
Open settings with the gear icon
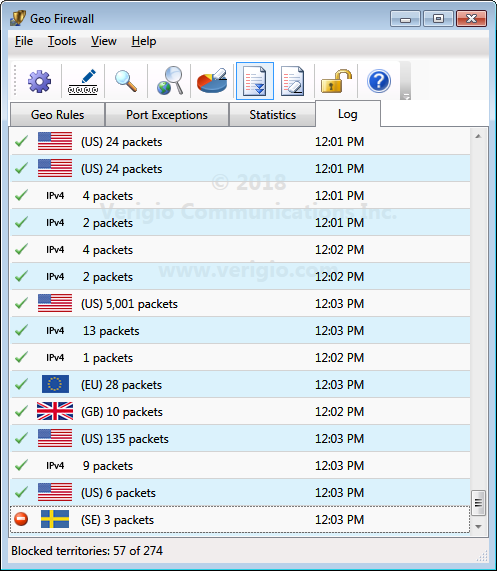[39, 81]
